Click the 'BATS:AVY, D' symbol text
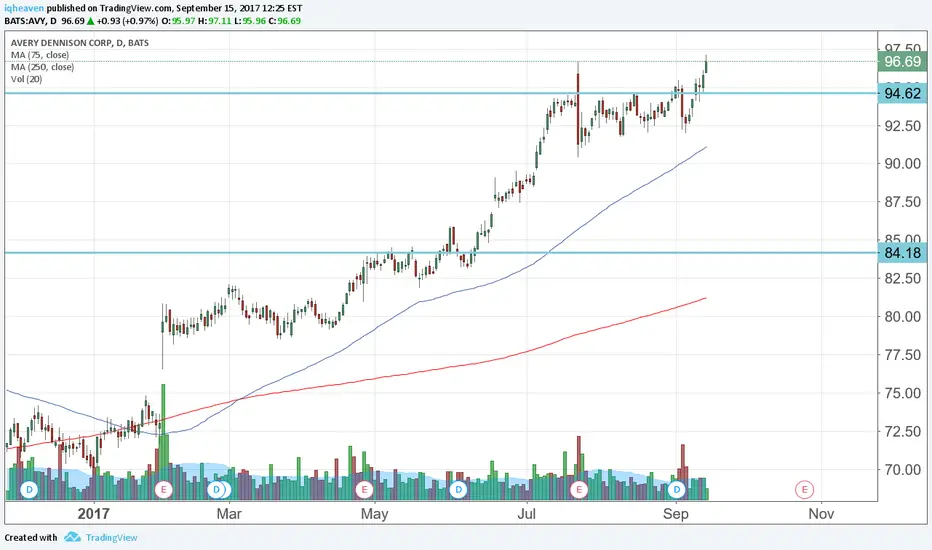 click(x=30, y=21)
